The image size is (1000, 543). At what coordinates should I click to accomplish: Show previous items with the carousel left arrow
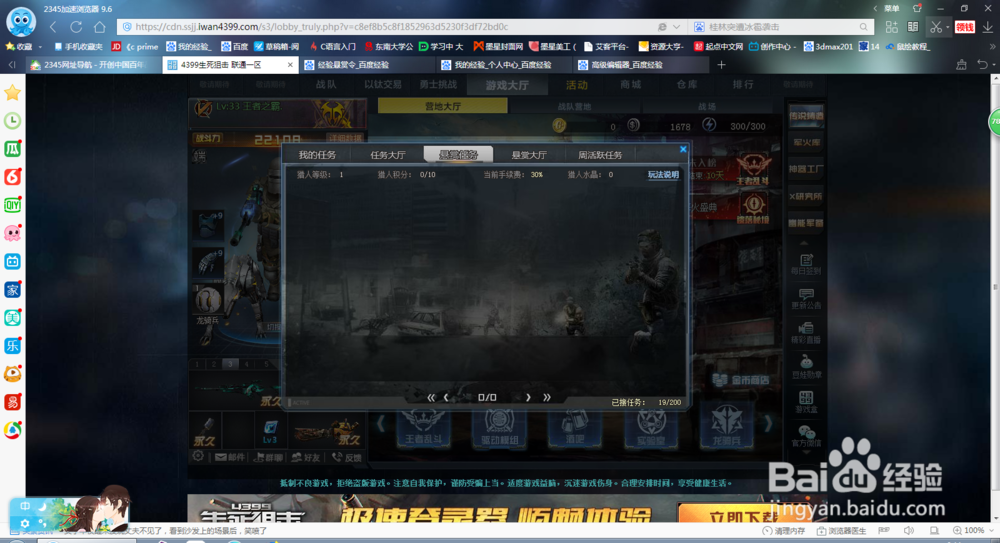click(x=381, y=423)
